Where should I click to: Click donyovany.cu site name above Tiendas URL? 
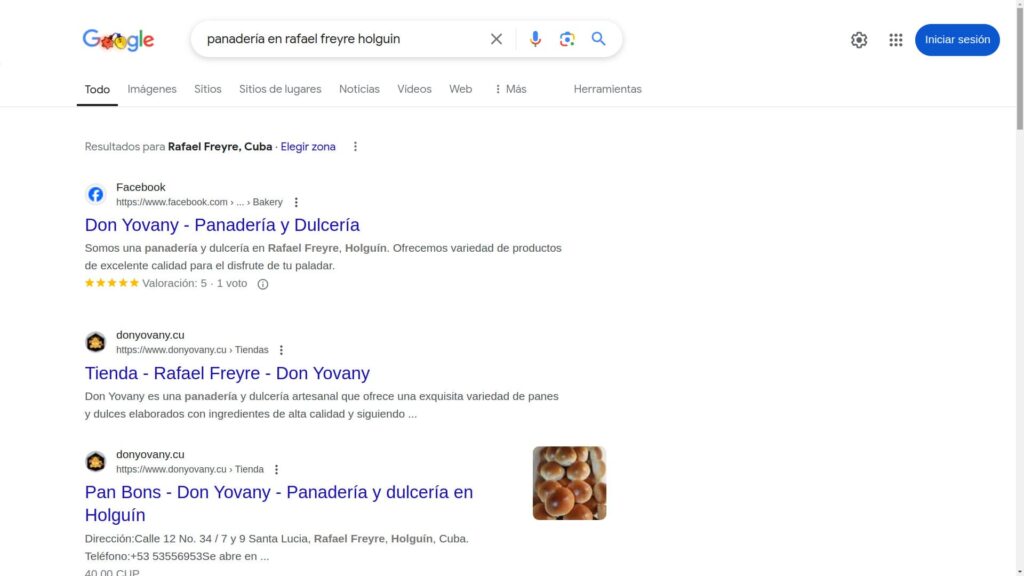(150, 335)
